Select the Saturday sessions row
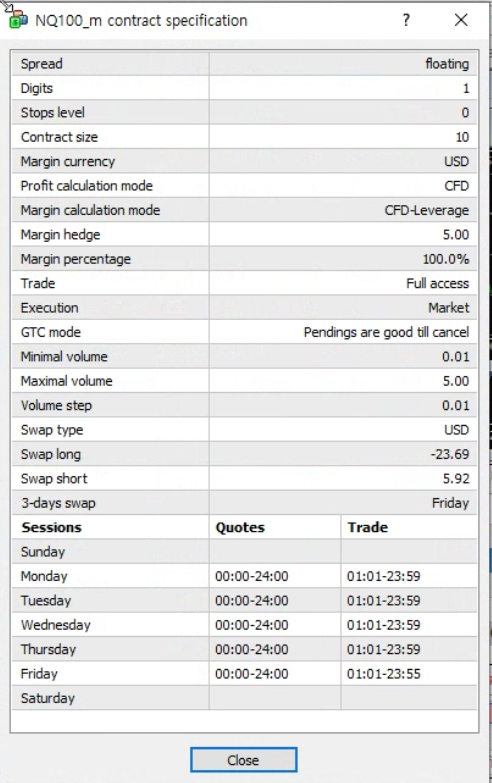492x783 pixels. (x=244, y=698)
